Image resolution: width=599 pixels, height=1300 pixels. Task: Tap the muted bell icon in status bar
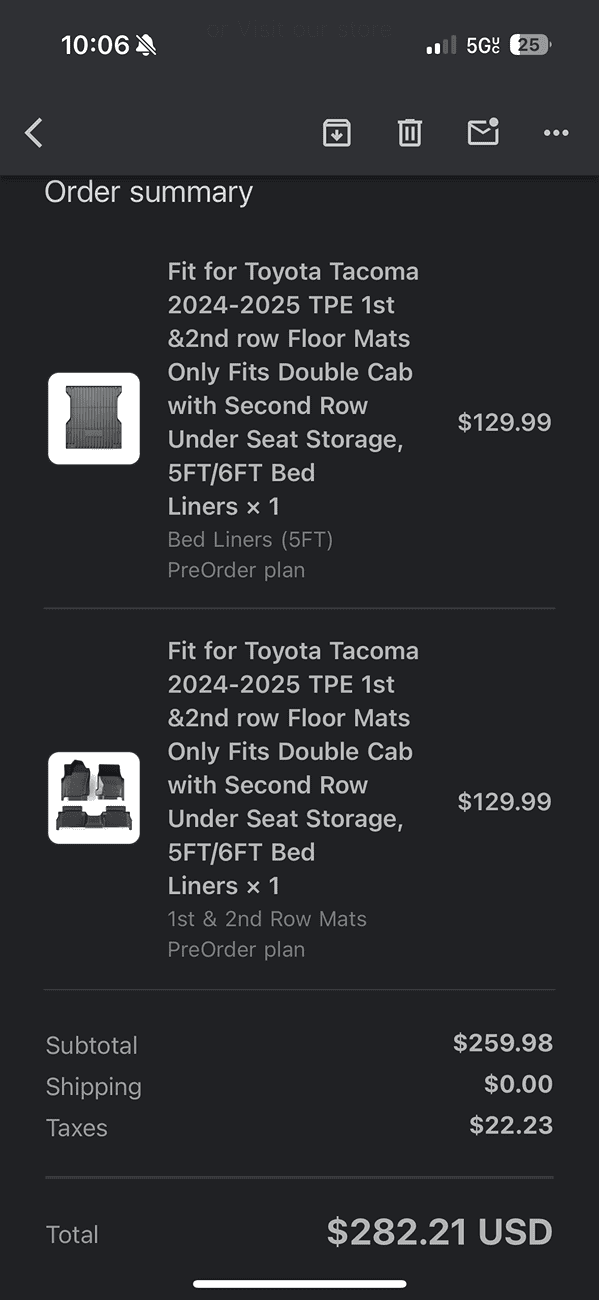pyautogui.click(x=146, y=45)
